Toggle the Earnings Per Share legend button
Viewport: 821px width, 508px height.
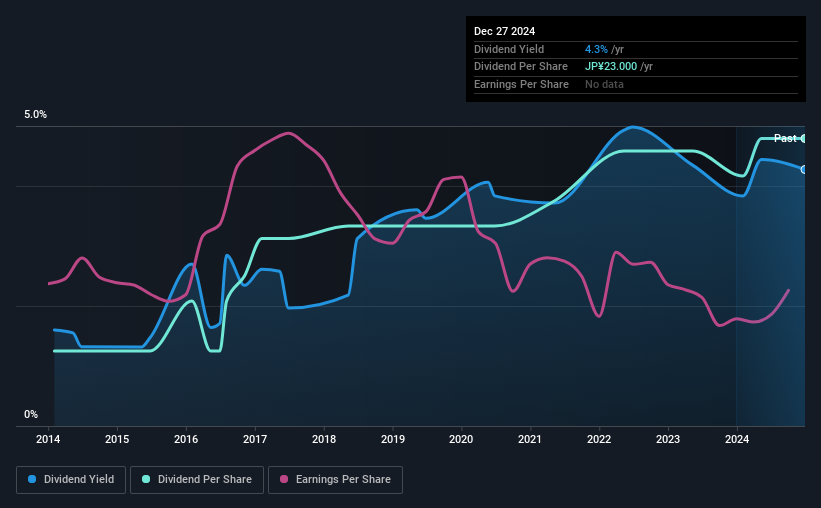pyautogui.click(x=335, y=480)
